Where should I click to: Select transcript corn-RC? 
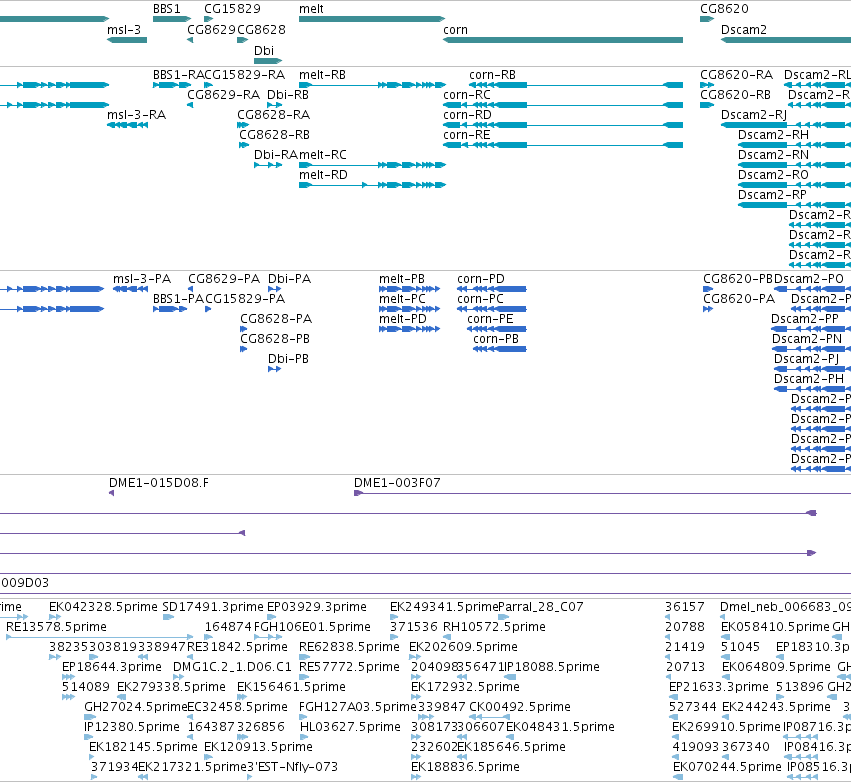point(467,95)
